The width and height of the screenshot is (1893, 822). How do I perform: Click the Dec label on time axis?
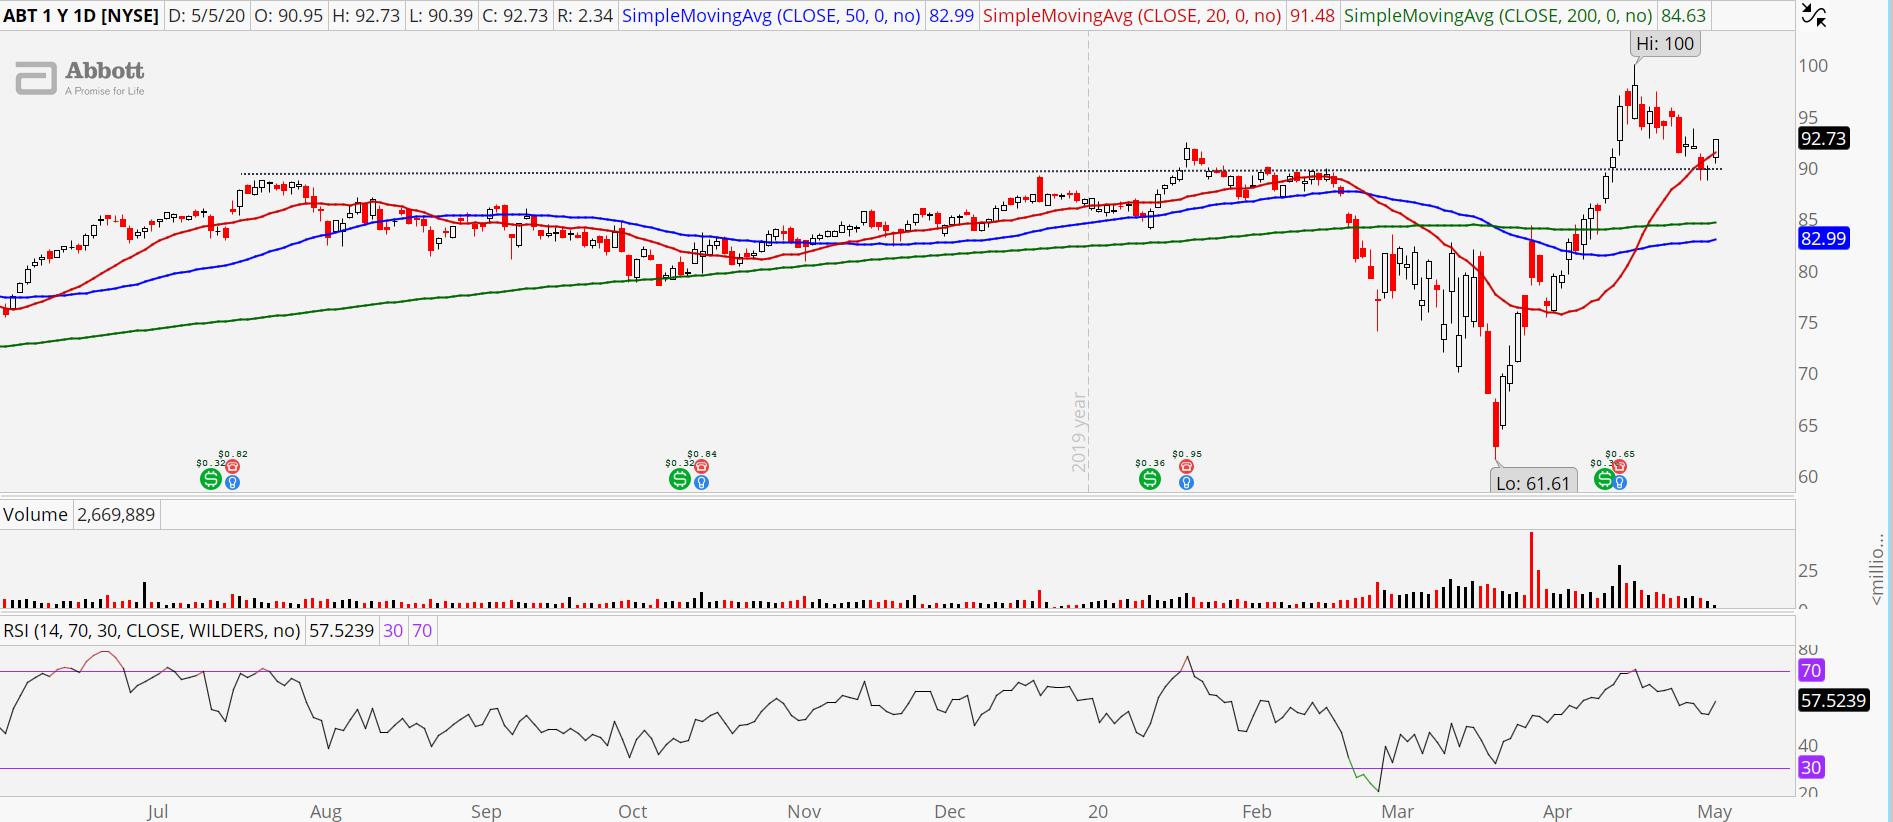(950, 811)
